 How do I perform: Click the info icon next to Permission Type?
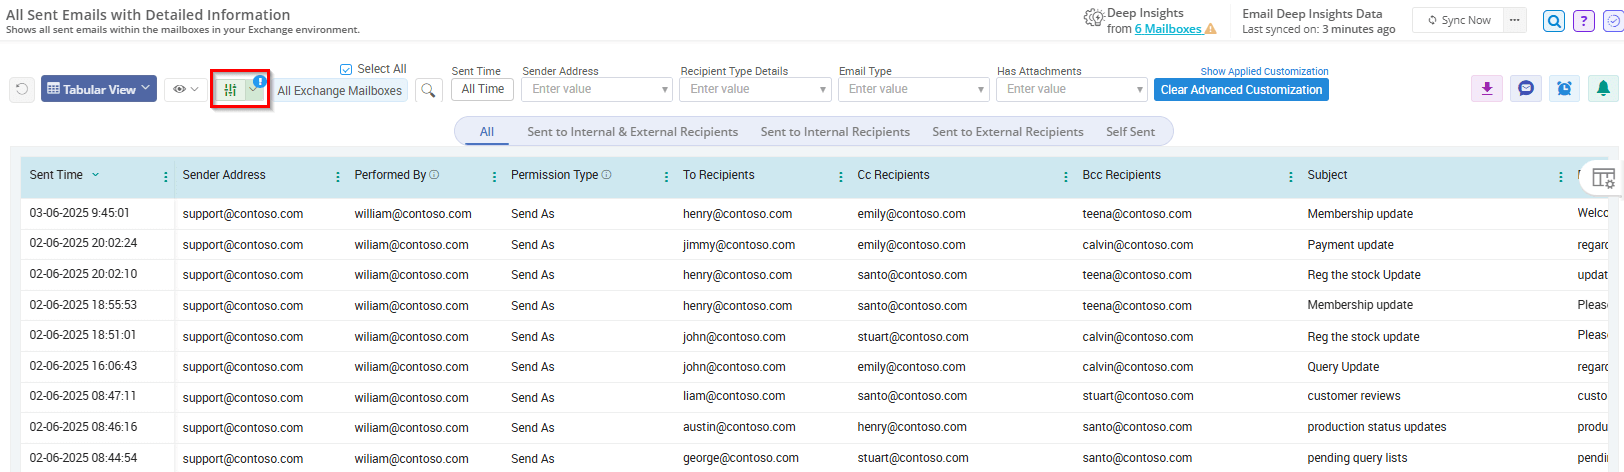(x=606, y=174)
